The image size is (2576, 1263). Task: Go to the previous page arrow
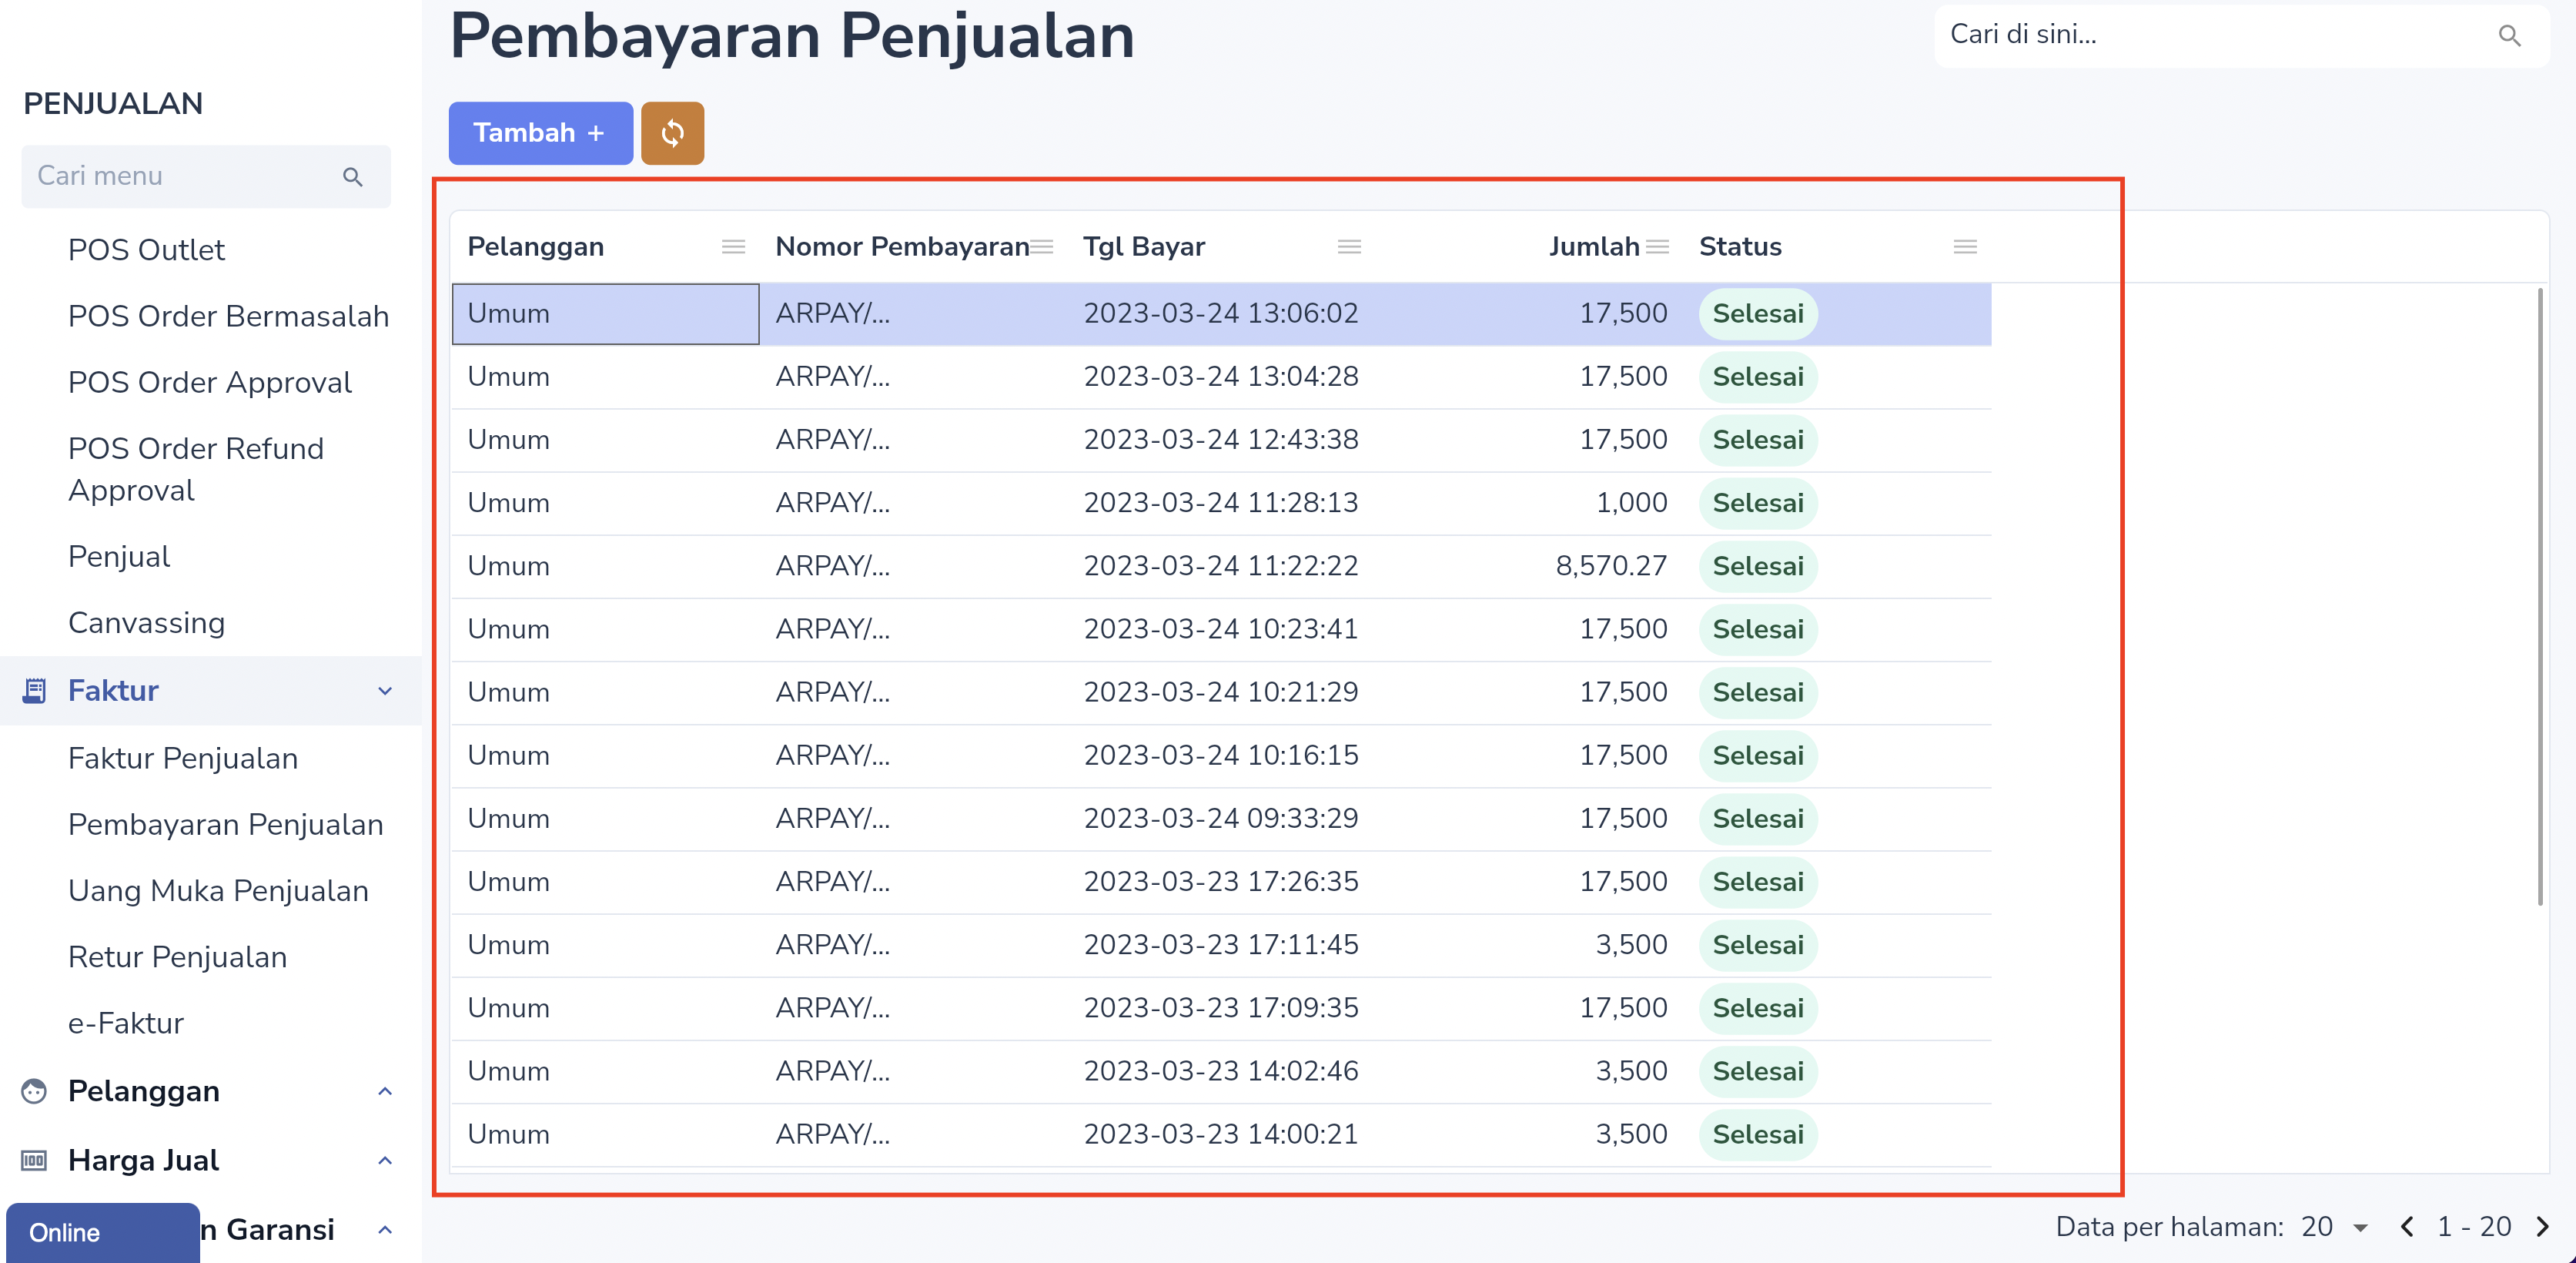tap(2406, 1226)
